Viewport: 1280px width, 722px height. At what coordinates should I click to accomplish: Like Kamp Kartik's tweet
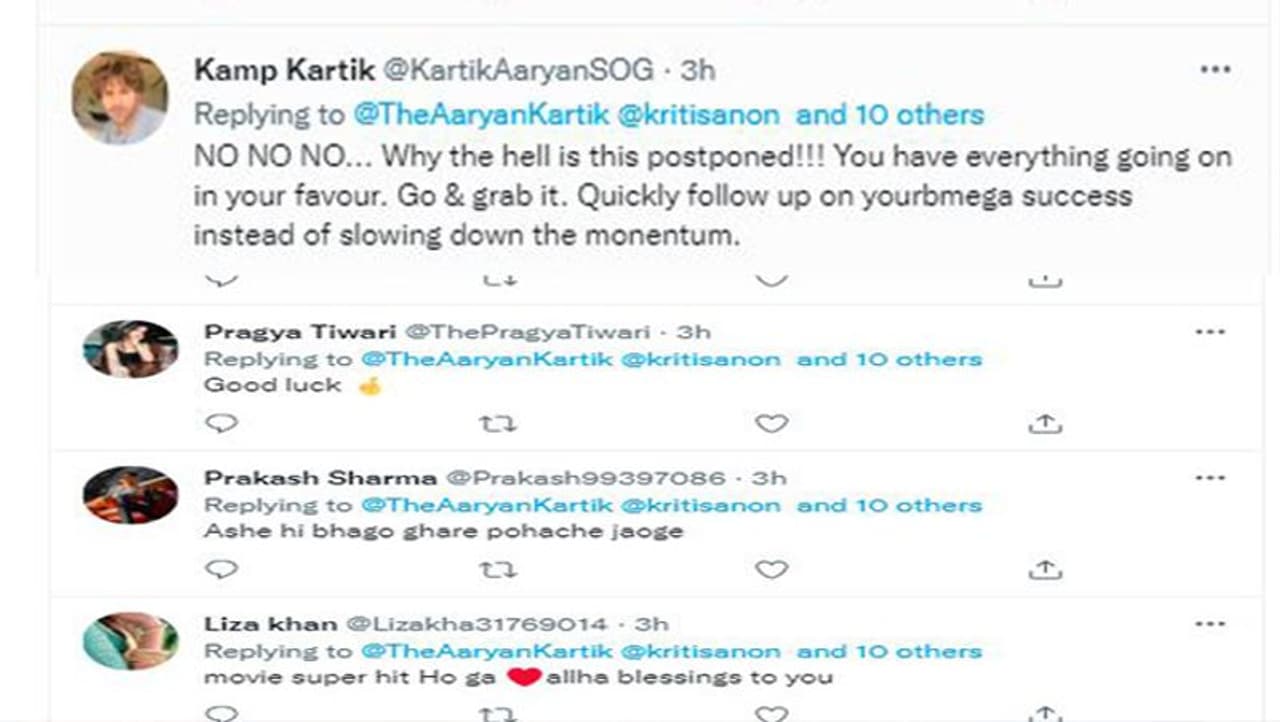coord(771,280)
